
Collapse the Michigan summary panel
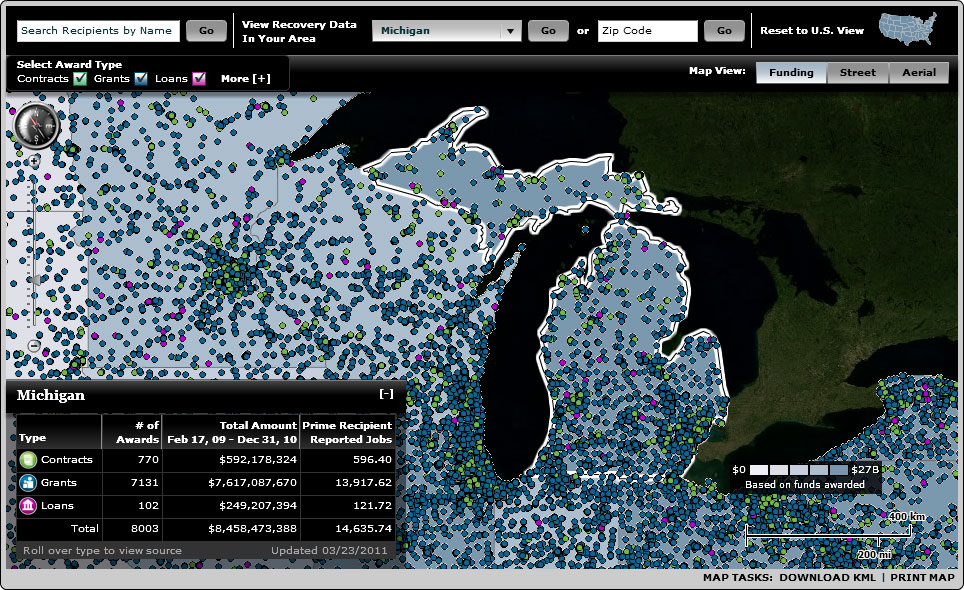(x=386, y=394)
